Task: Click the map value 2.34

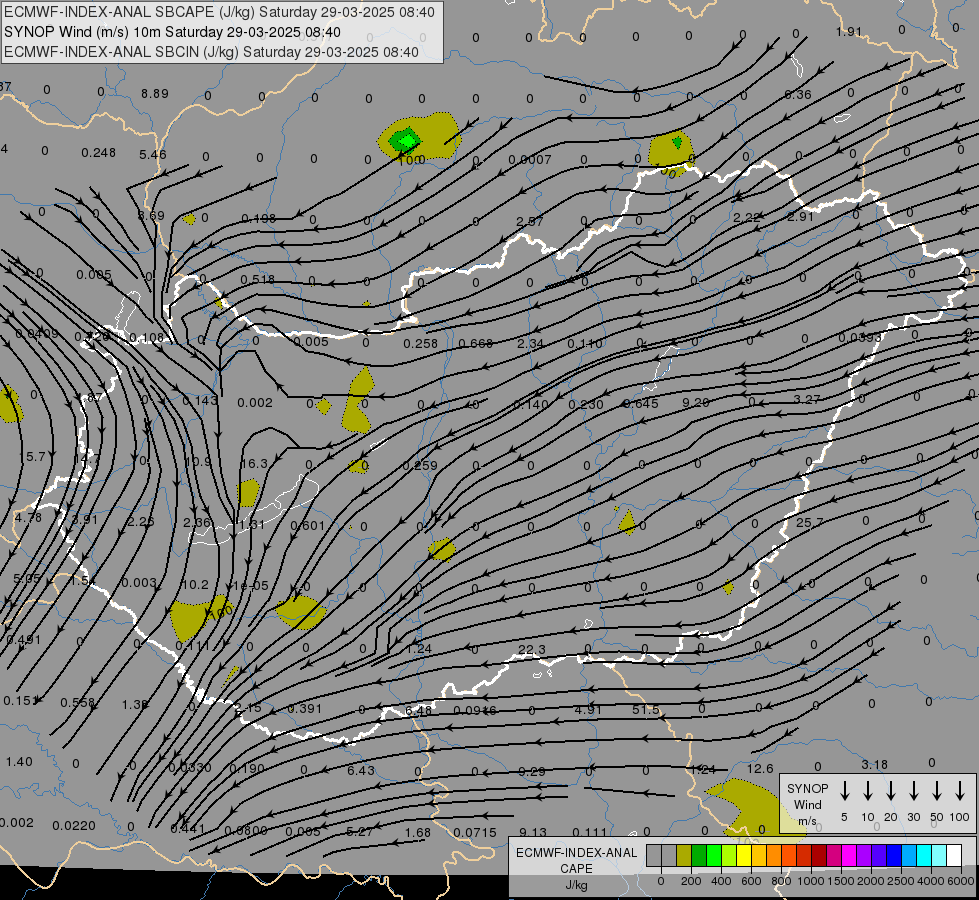Action: coord(530,344)
